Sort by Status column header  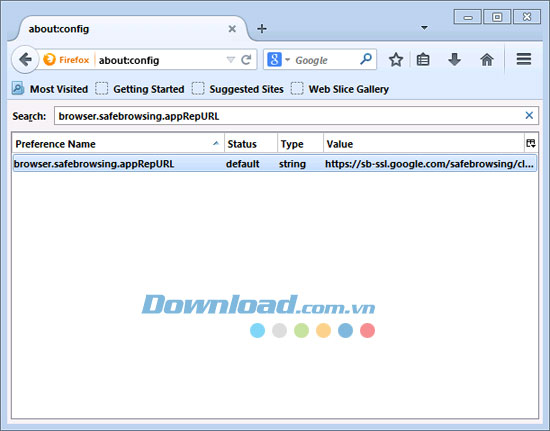(x=251, y=144)
